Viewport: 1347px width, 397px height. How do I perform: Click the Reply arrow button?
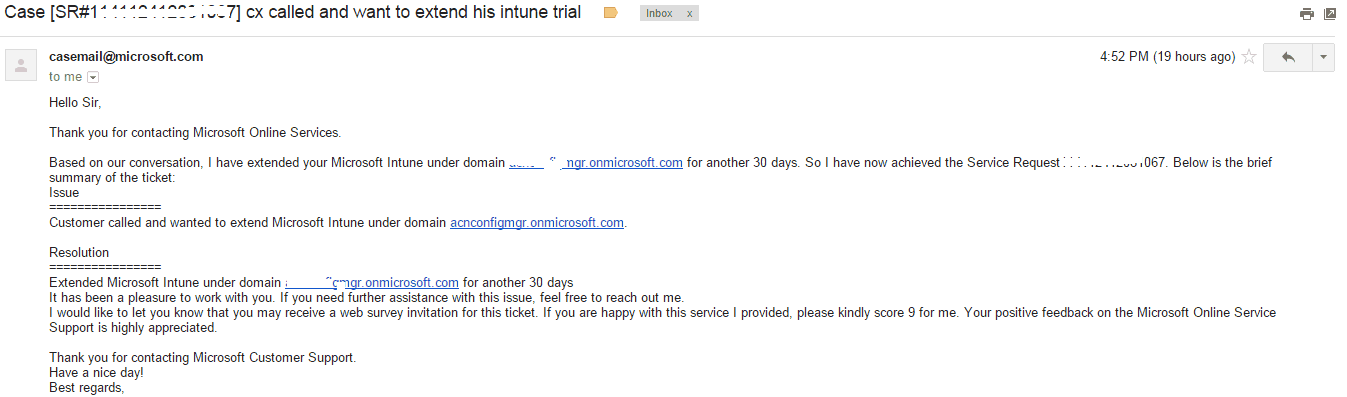click(x=1287, y=58)
